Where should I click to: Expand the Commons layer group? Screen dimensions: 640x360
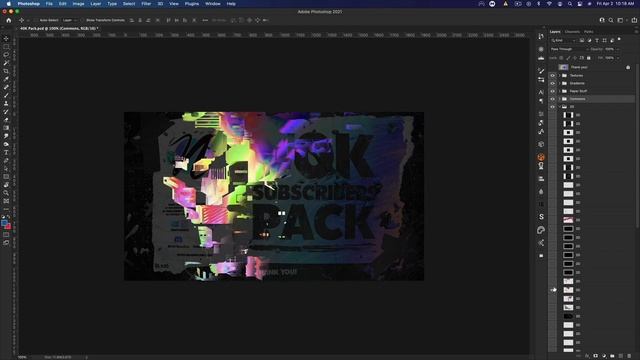click(x=560, y=99)
